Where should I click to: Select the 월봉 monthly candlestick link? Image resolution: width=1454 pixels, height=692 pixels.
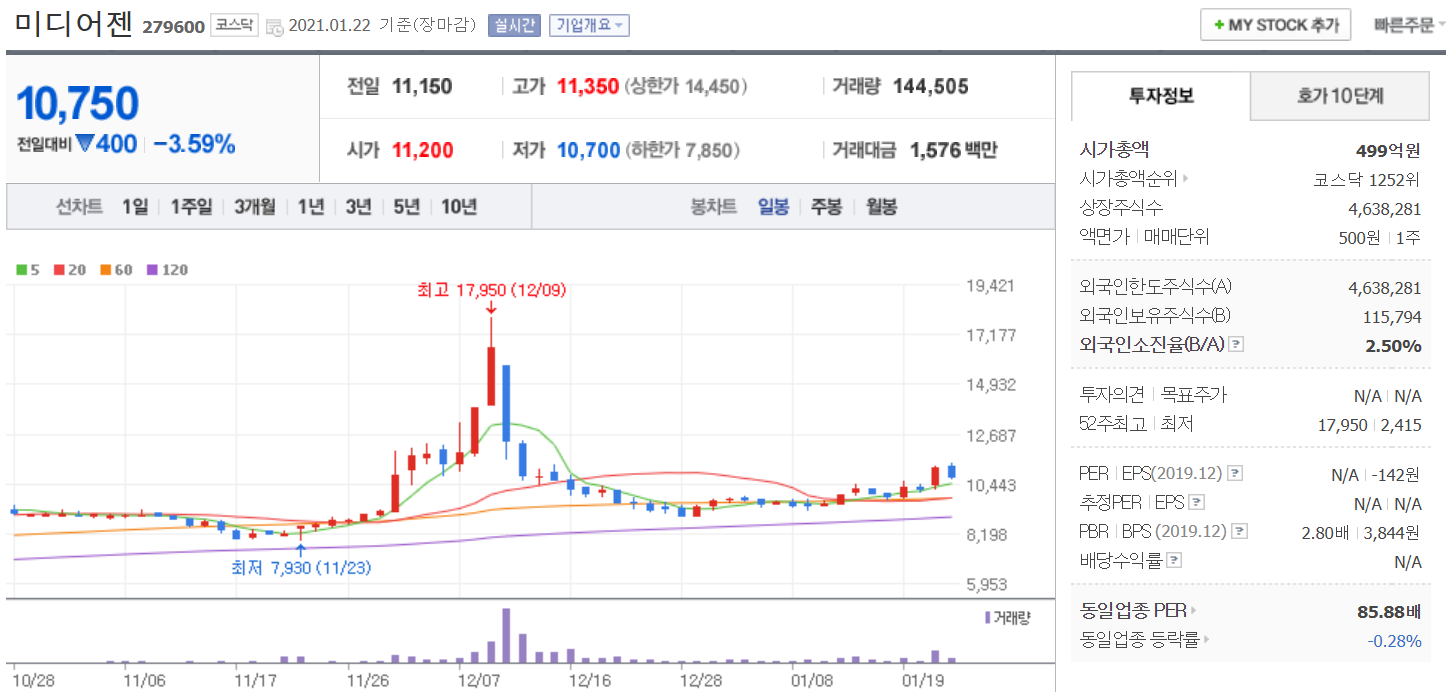[x=881, y=207]
